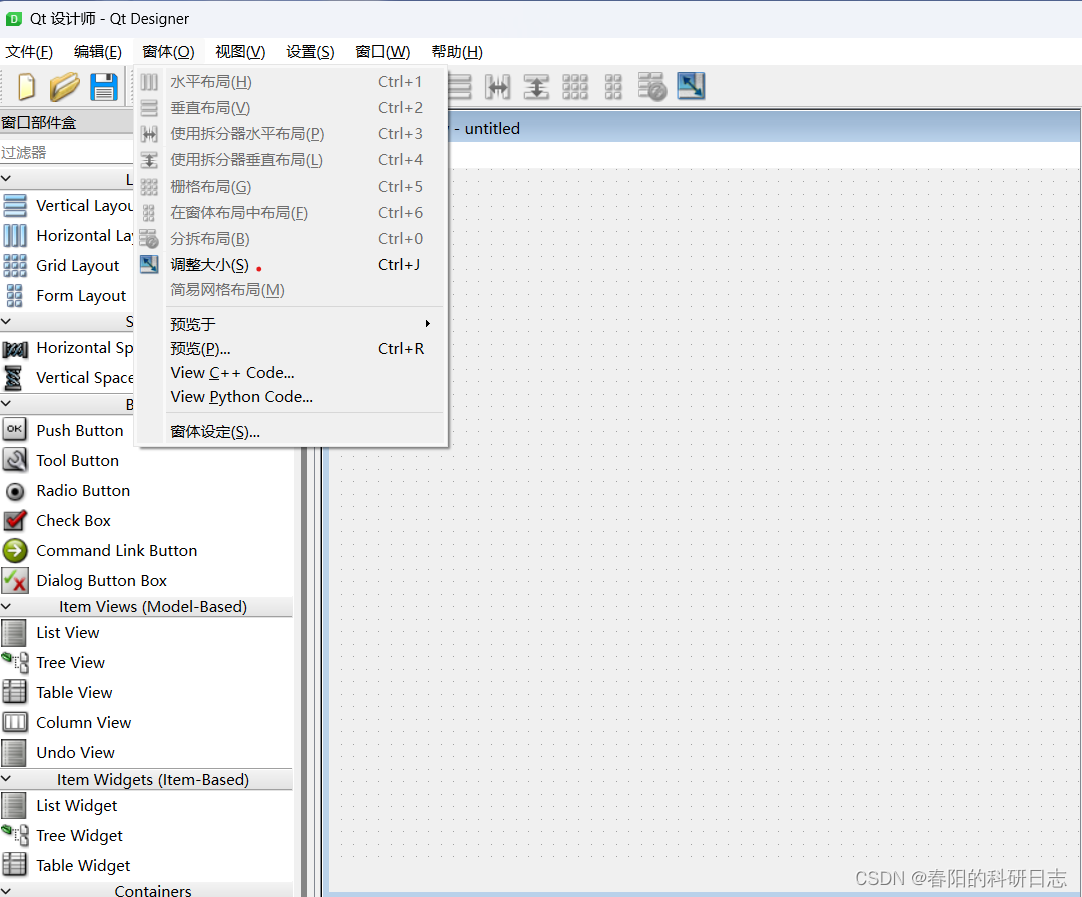Click the Command Link Button label text
Image resolution: width=1082 pixels, height=897 pixels.
pyautogui.click(x=117, y=551)
